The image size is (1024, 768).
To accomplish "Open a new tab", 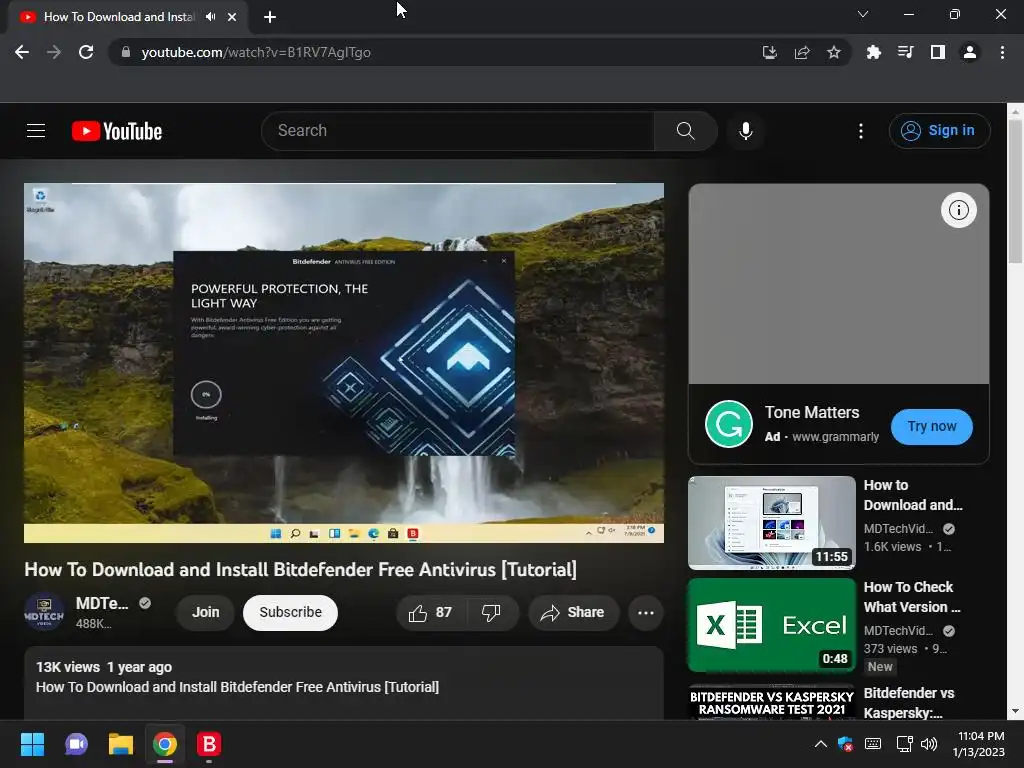I will 270,17.
